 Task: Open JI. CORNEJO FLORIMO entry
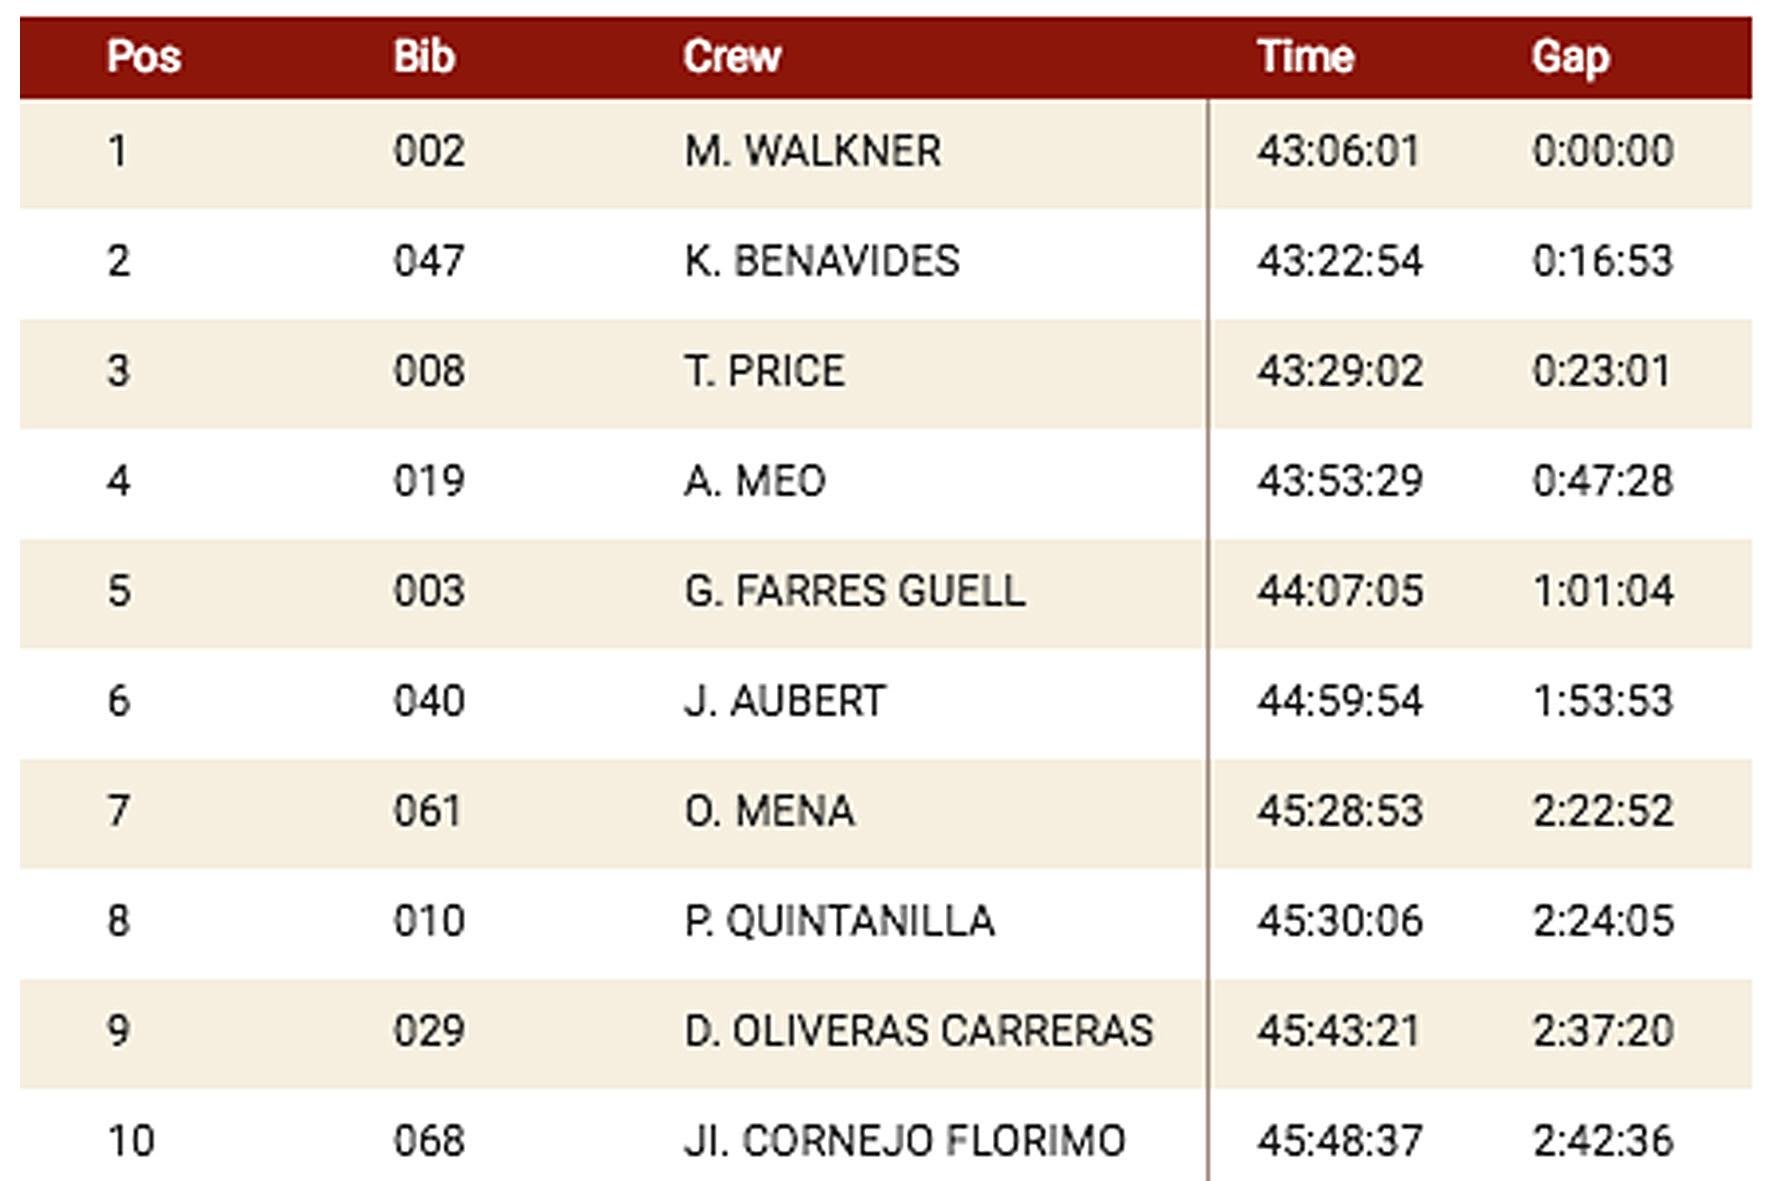tap(904, 1142)
